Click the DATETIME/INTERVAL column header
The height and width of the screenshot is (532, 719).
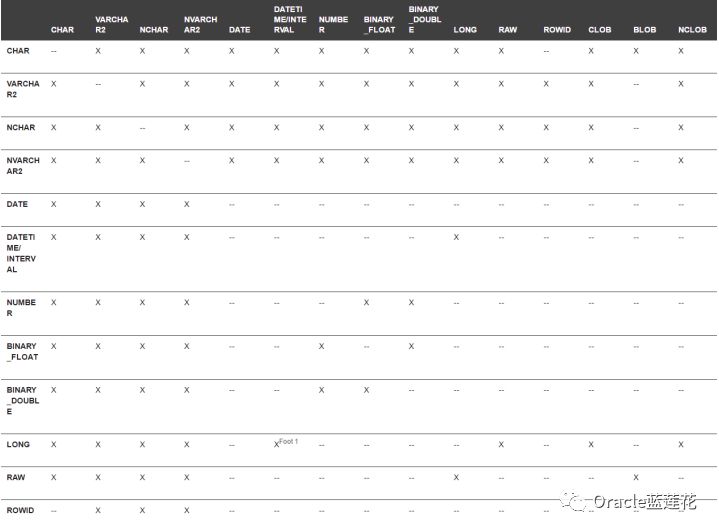pyautogui.click(x=290, y=20)
